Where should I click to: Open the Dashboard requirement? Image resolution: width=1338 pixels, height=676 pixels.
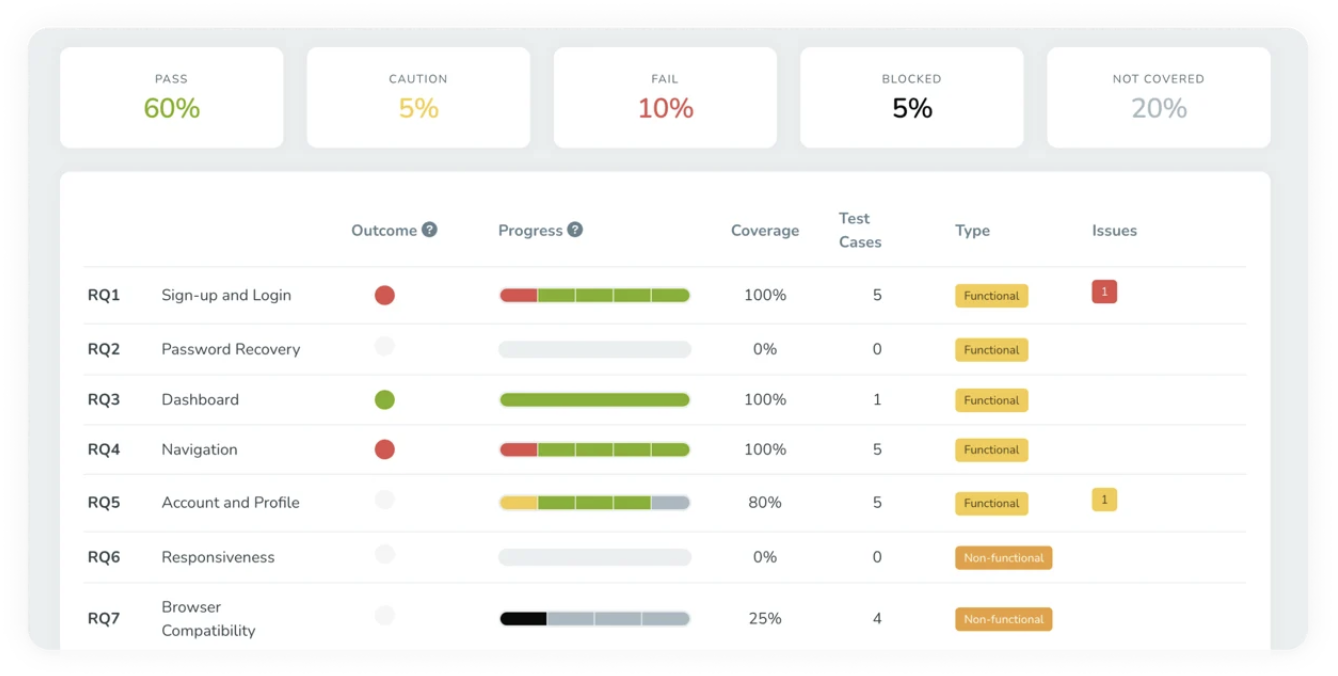(200, 399)
